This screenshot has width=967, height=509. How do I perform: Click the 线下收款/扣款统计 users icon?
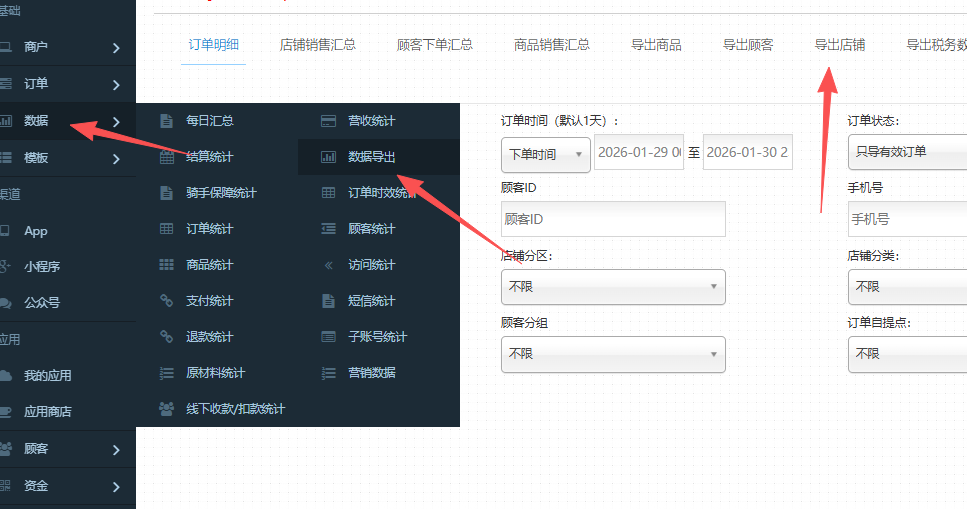167,409
